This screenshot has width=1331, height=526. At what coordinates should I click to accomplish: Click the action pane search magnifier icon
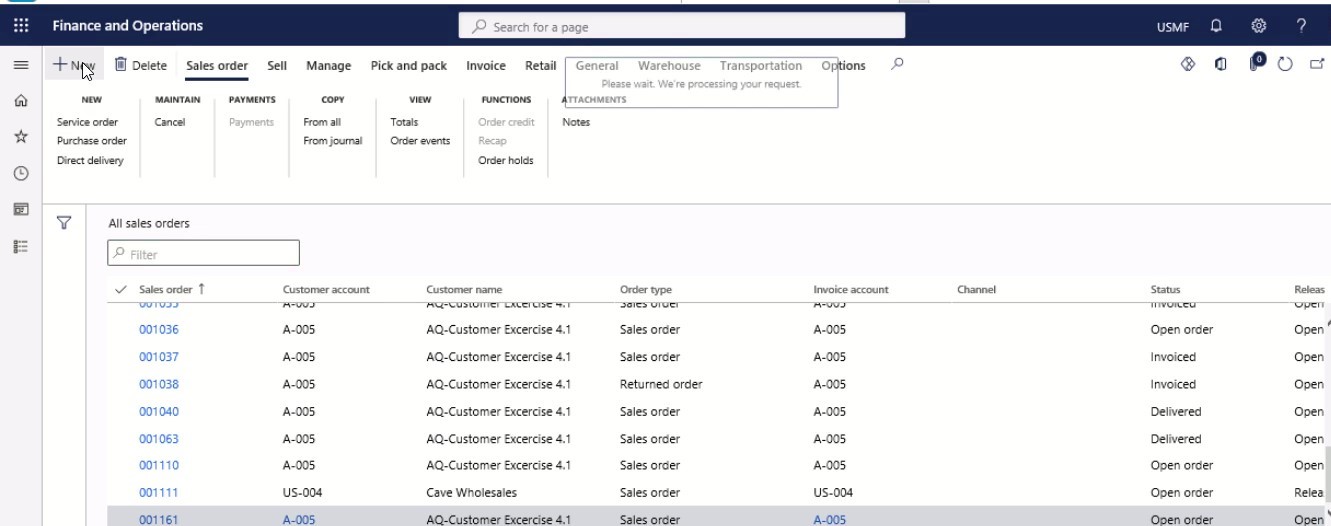tap(897, 64)
